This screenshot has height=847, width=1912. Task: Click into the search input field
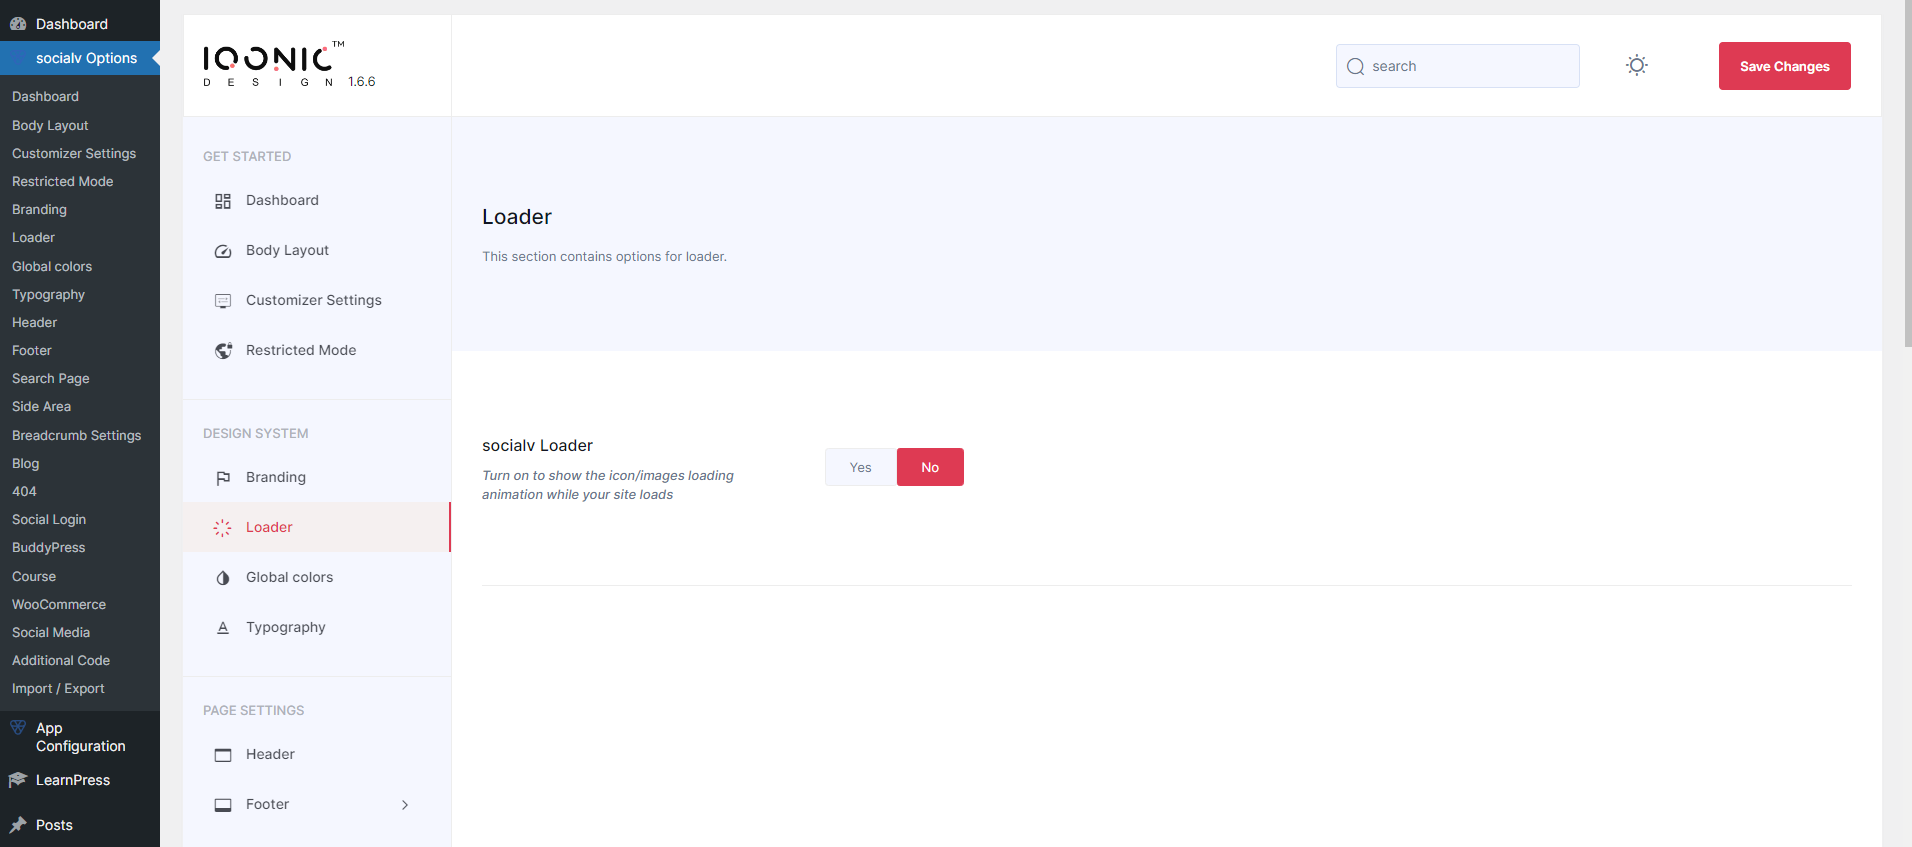(x=1458, y=66)
